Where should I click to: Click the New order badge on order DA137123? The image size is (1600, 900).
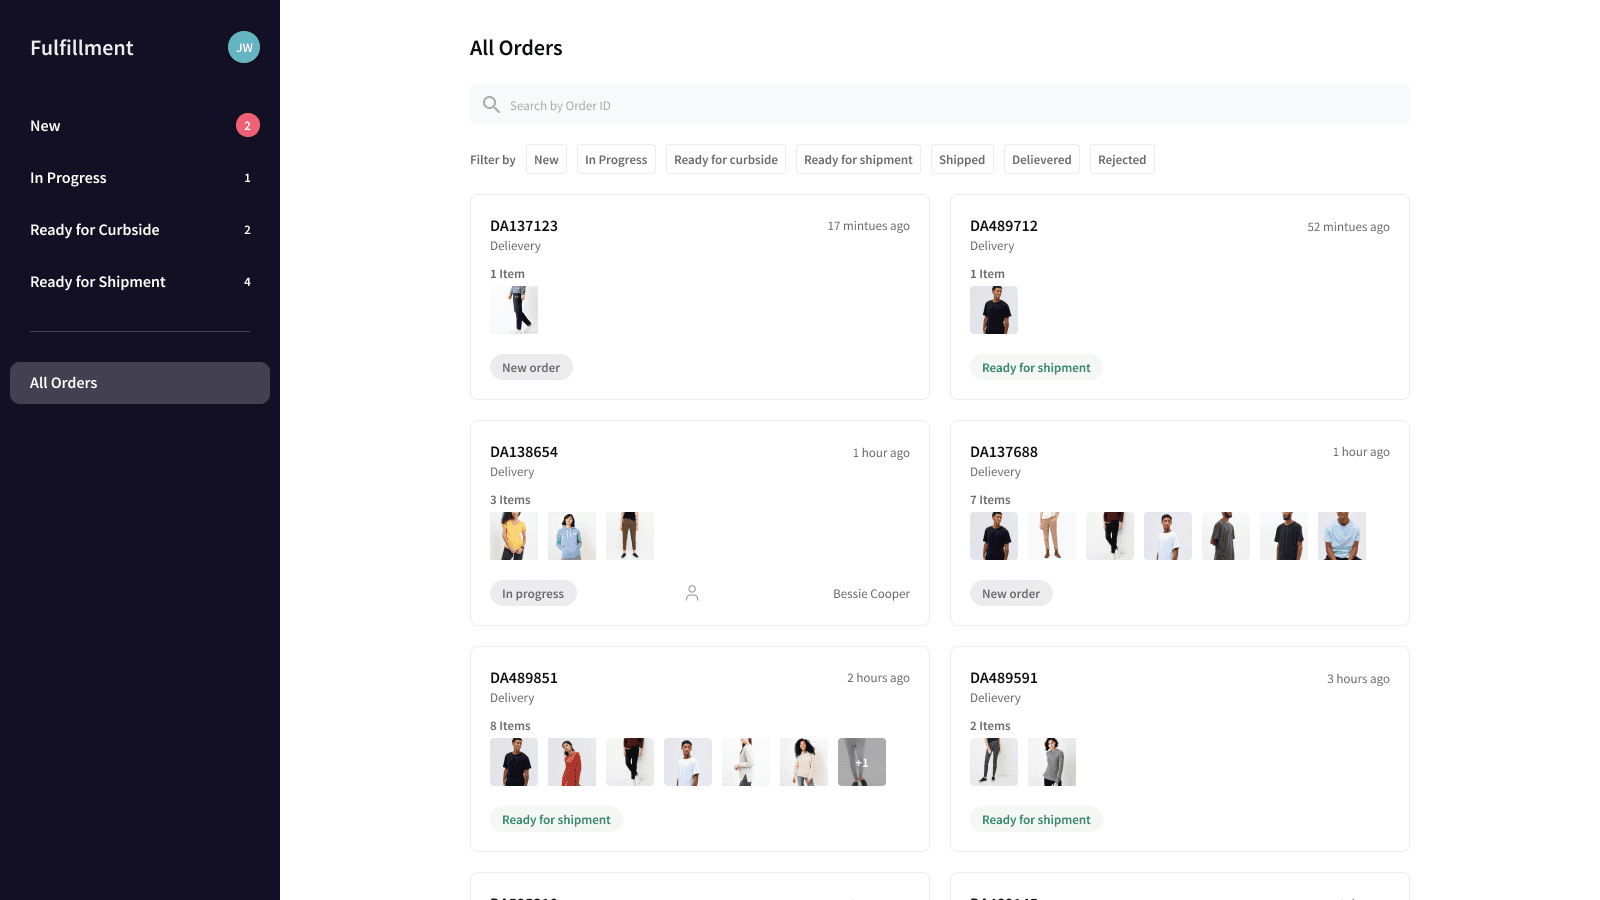(531, 367)
